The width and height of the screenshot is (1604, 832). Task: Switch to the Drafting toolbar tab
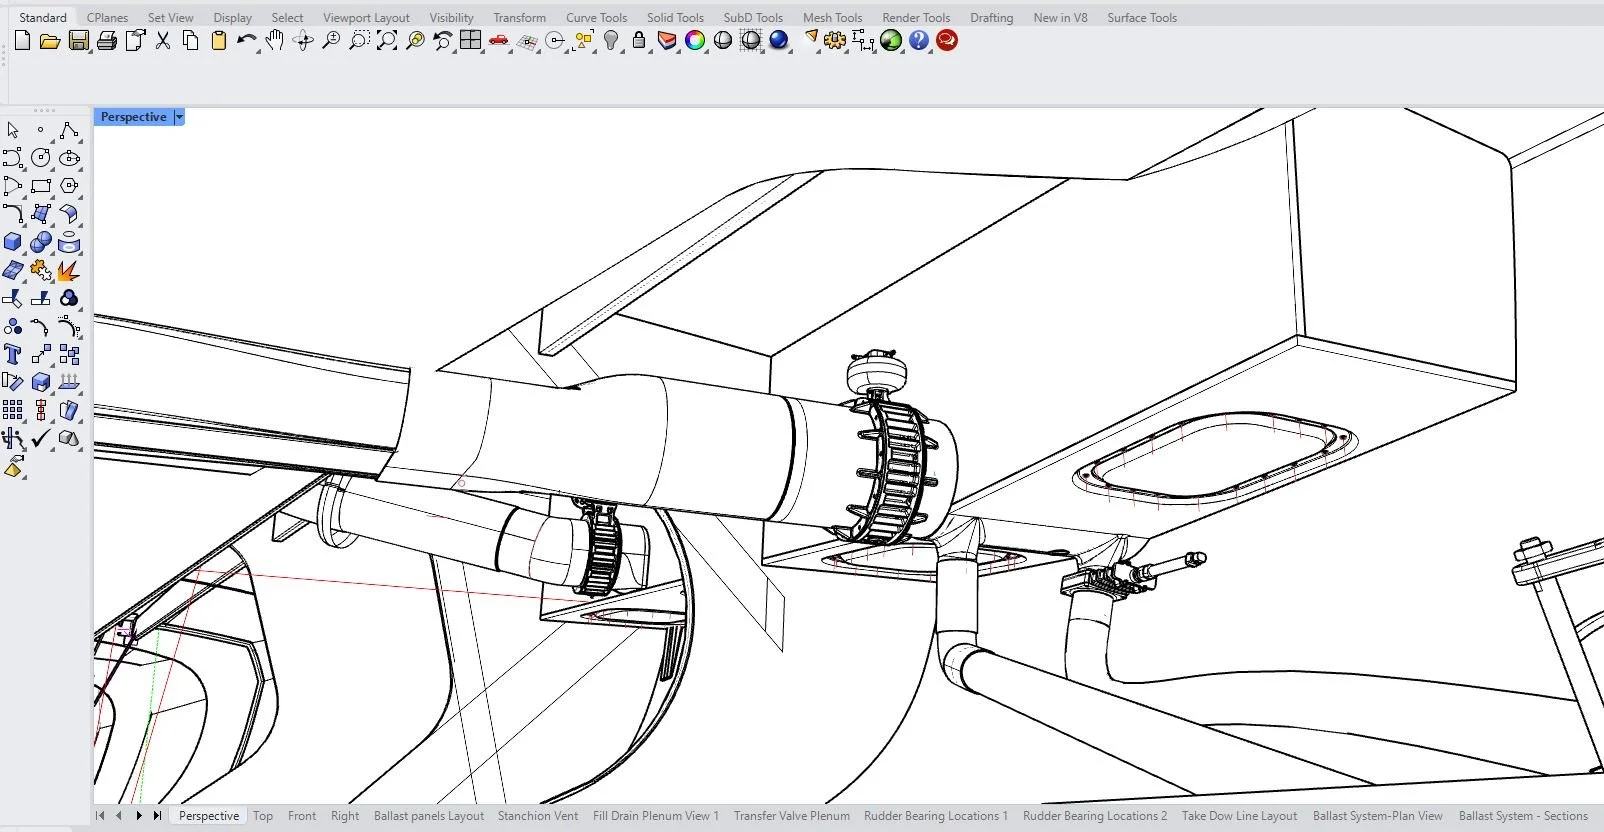(991, 17)
